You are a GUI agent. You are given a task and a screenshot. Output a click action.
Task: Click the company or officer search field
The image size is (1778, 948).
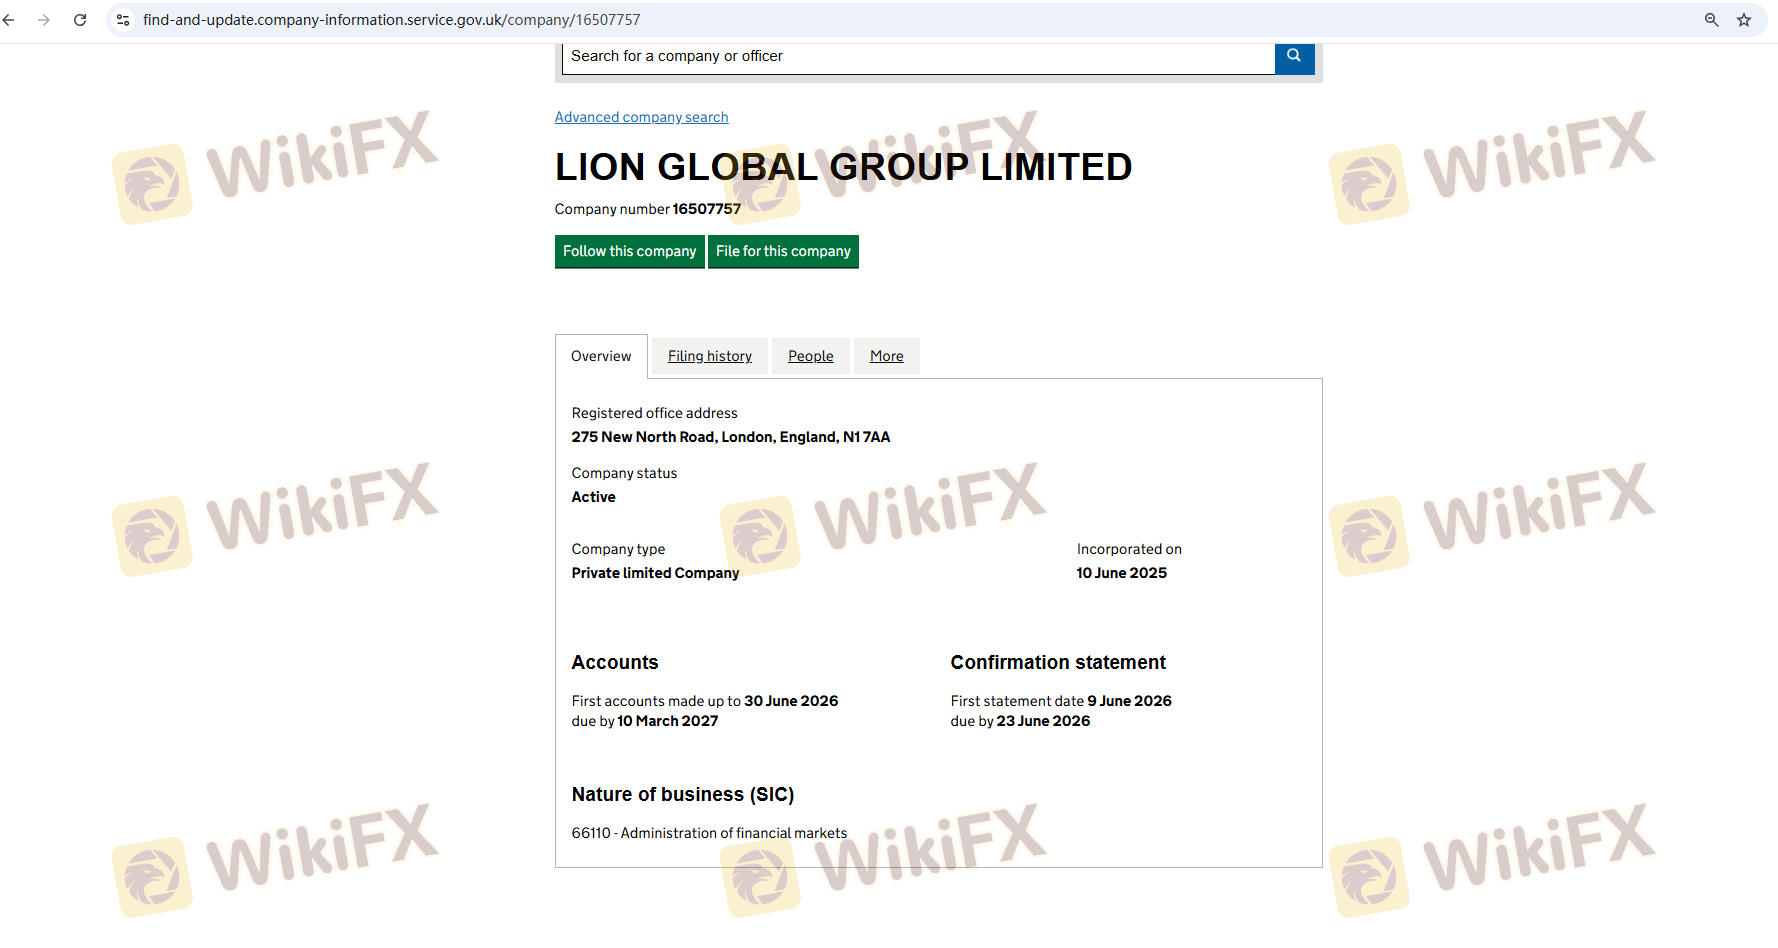click(917, 57)
